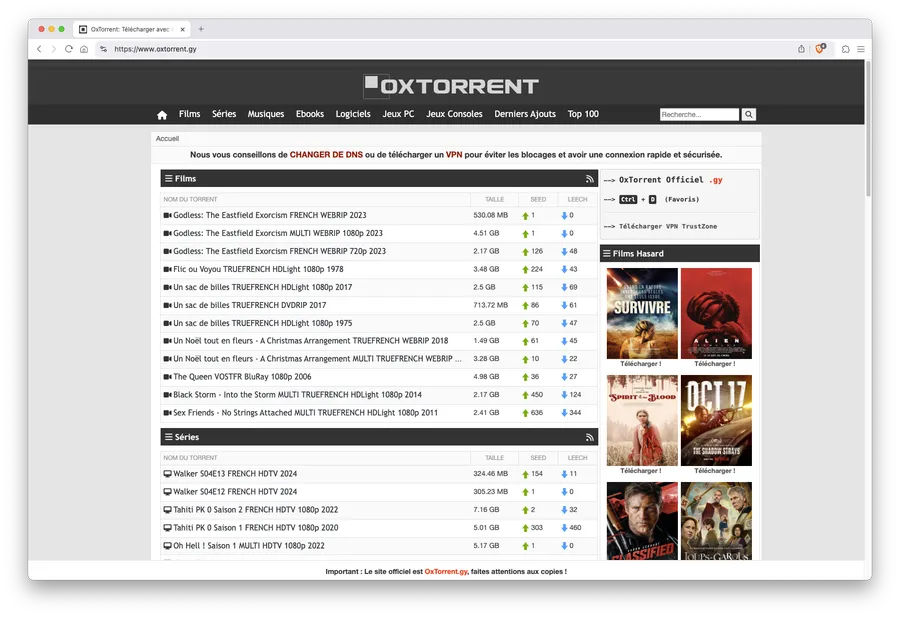The height and width of the screenshot is (617, 900).
Task: Open the Logiciels menu item
Action: 353,114
